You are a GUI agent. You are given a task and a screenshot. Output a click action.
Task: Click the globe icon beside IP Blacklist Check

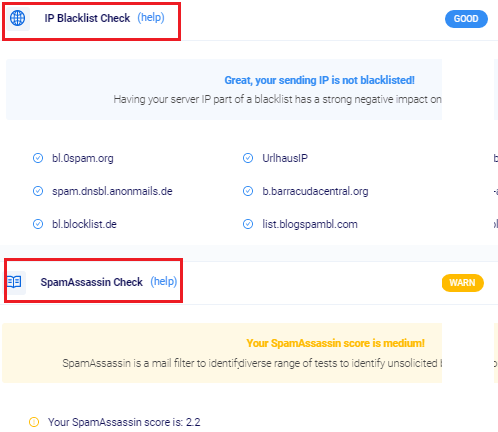point(17,18)
